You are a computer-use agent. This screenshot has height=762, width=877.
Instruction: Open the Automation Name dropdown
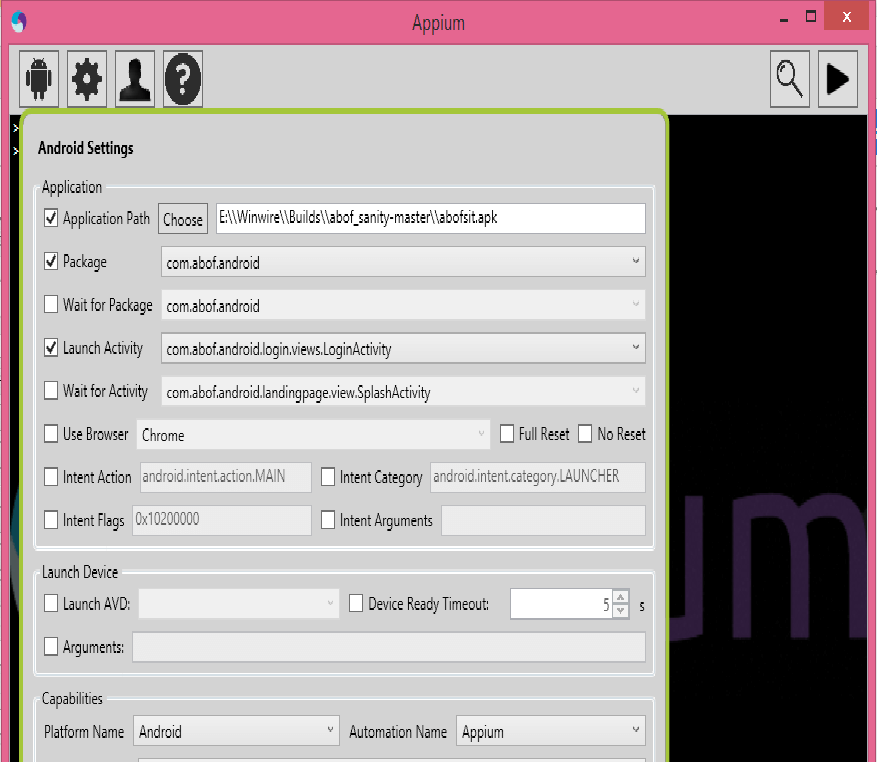point(551,731)
